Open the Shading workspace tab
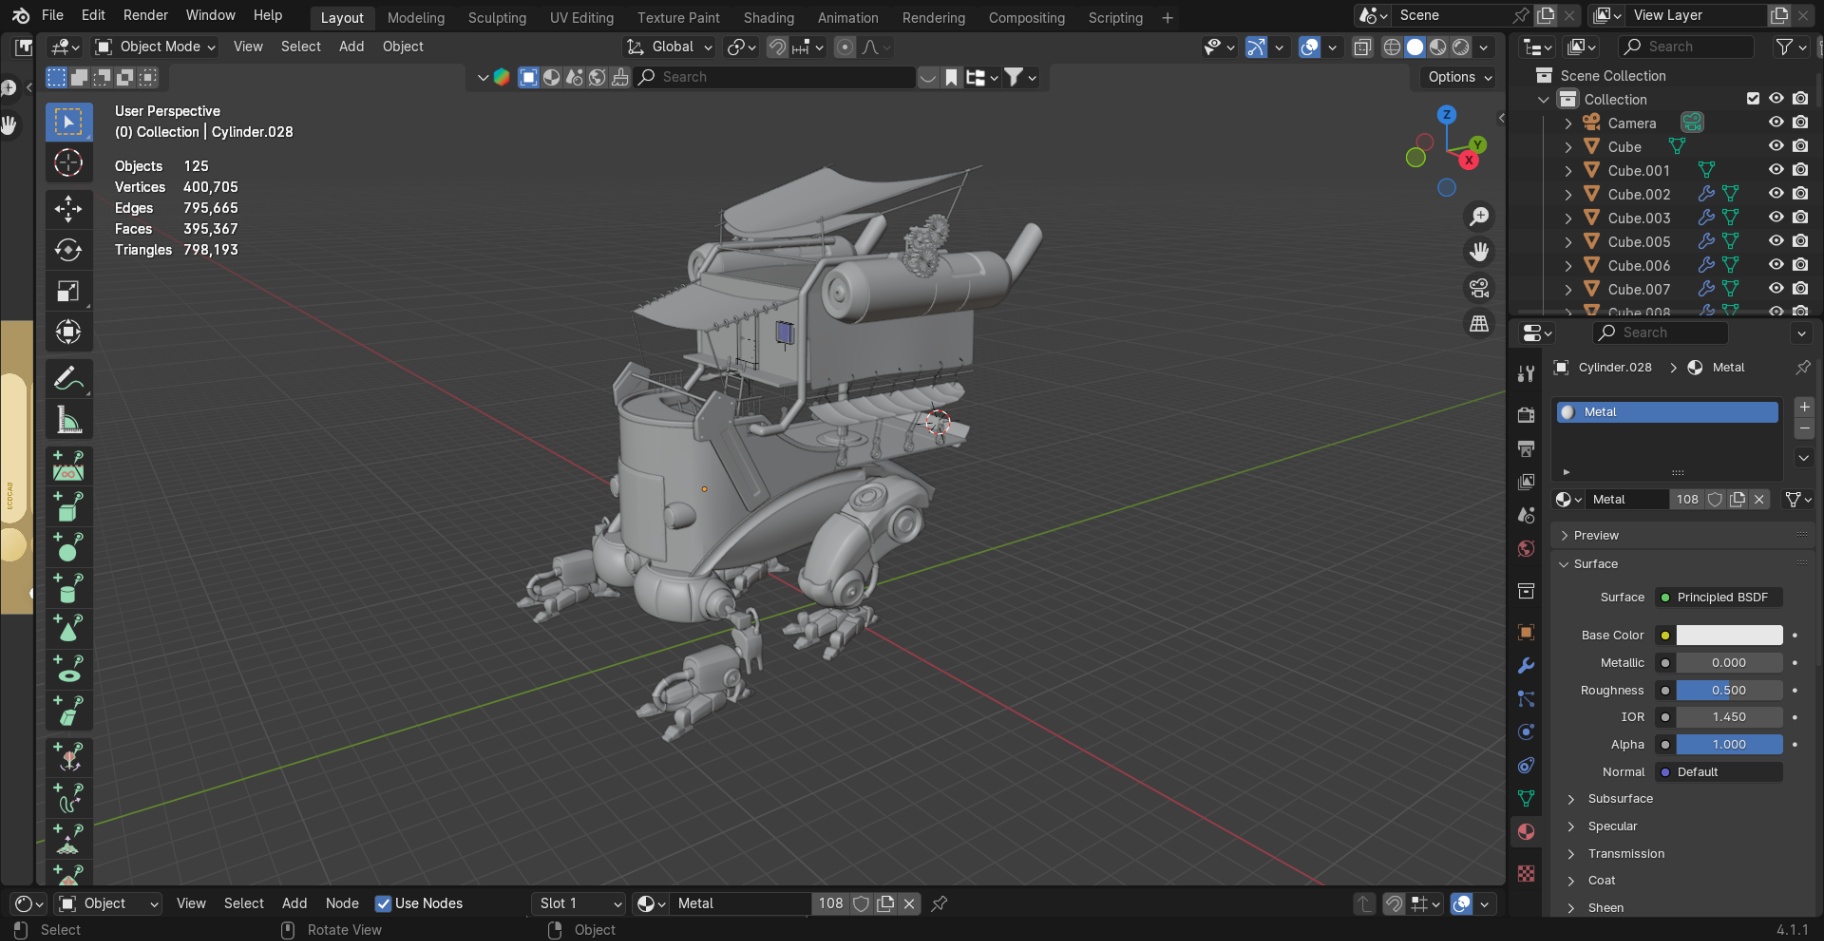Image resolution: width=1824 pixels, height=941 pixels. [768, 18]
